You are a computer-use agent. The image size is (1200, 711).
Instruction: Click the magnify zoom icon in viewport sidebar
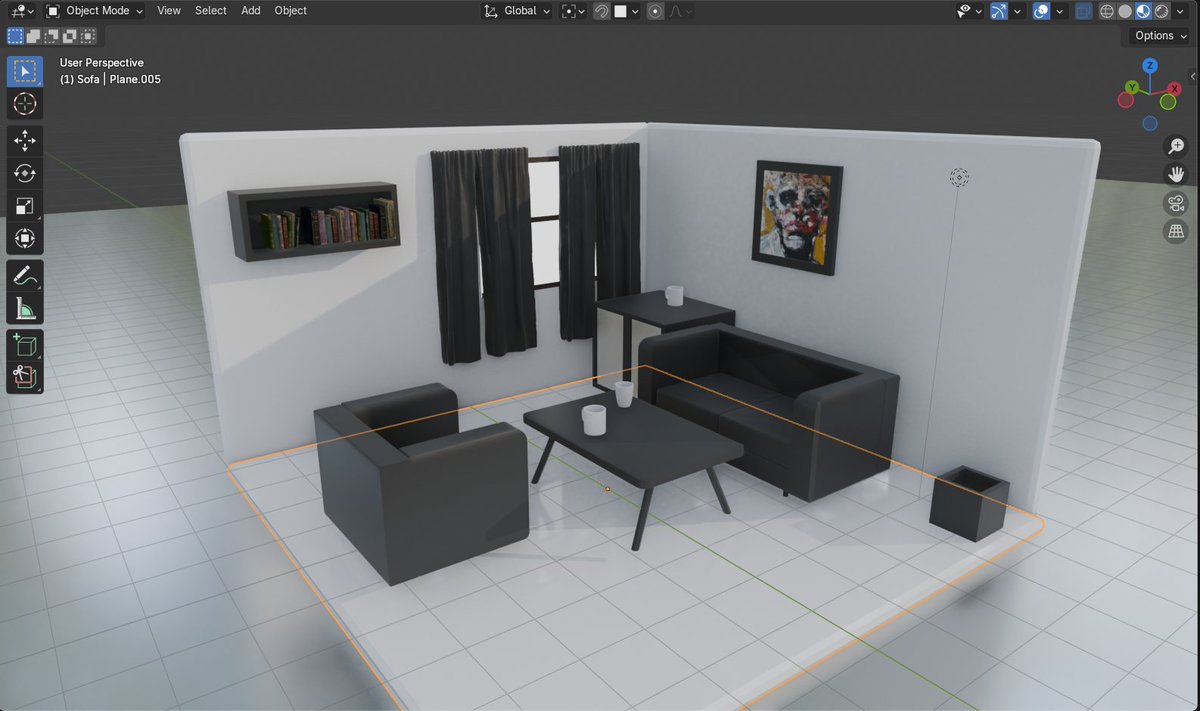pos(1176,146)
